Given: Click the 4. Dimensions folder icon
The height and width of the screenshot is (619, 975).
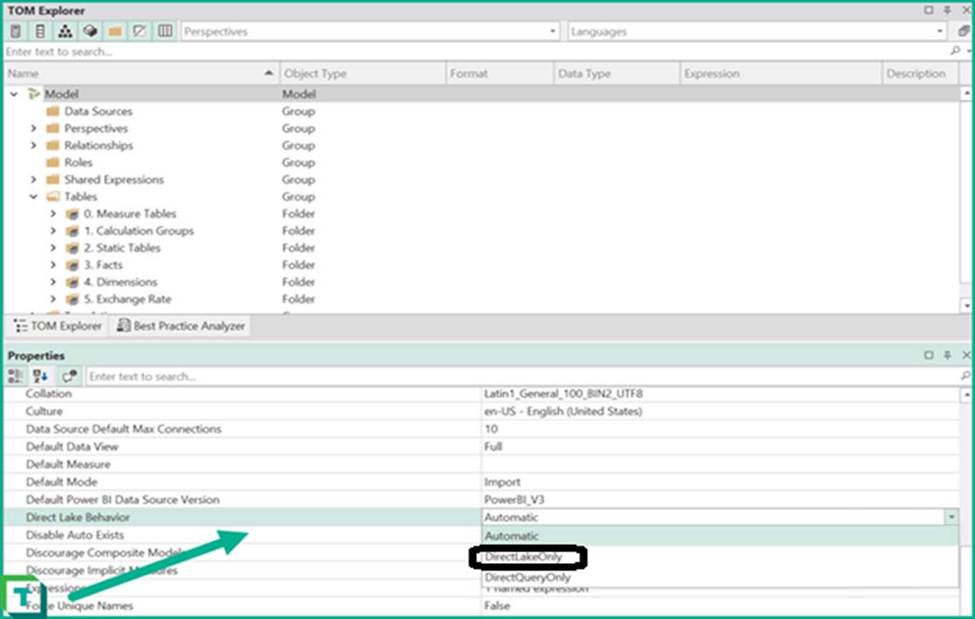Looking at the screenshot, I should pyautogui.click(x=73, y=282).
